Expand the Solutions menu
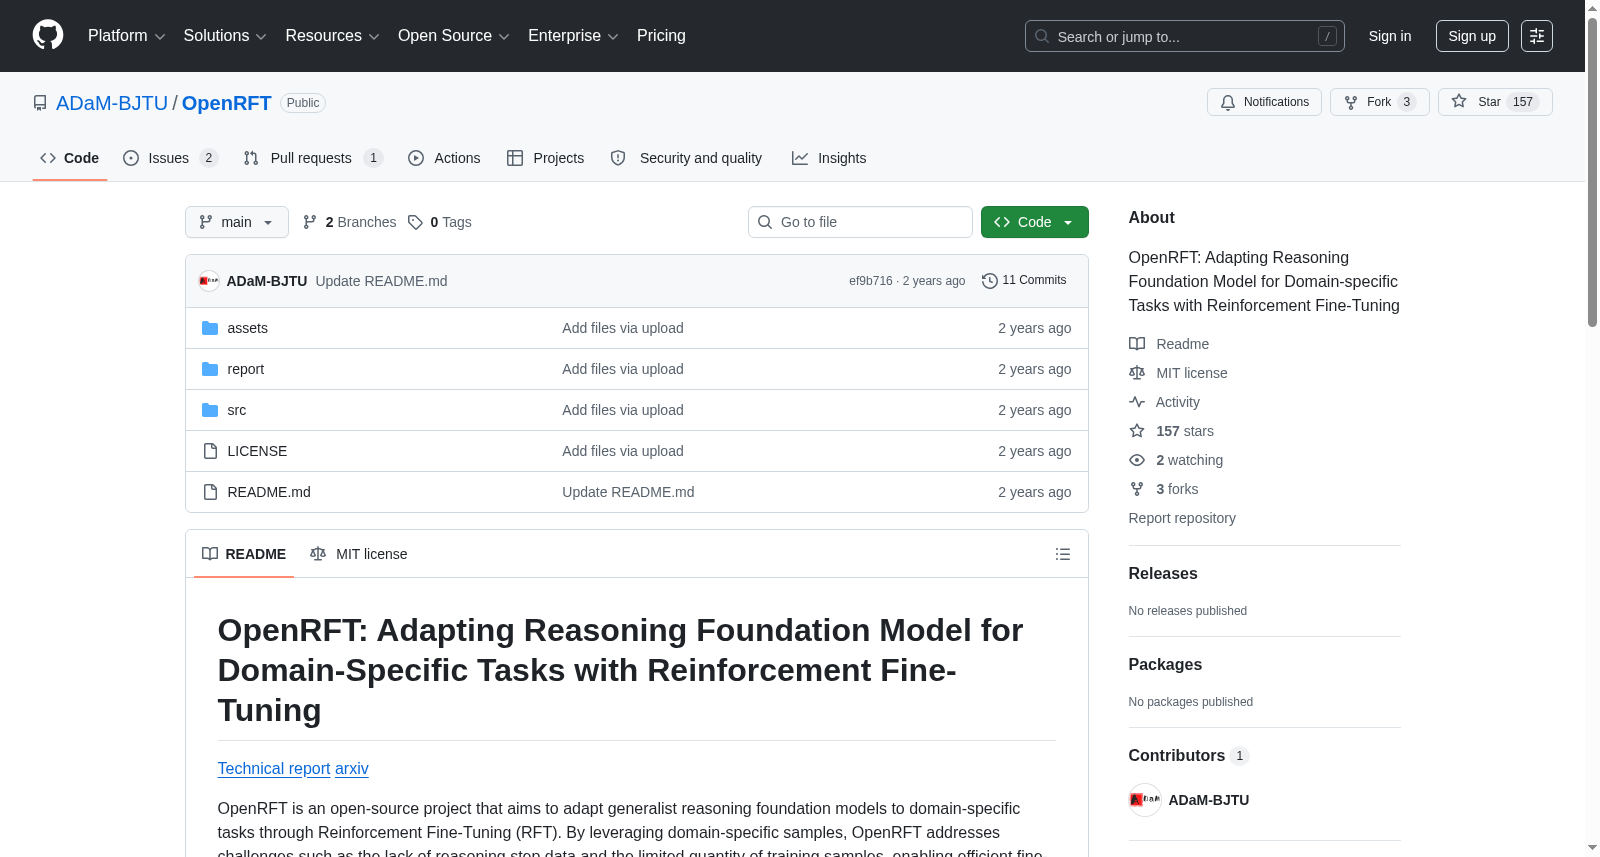Image resolution: width=1600 pixels, height=857 pixels. pyautogui.click(x=225, y=36)
